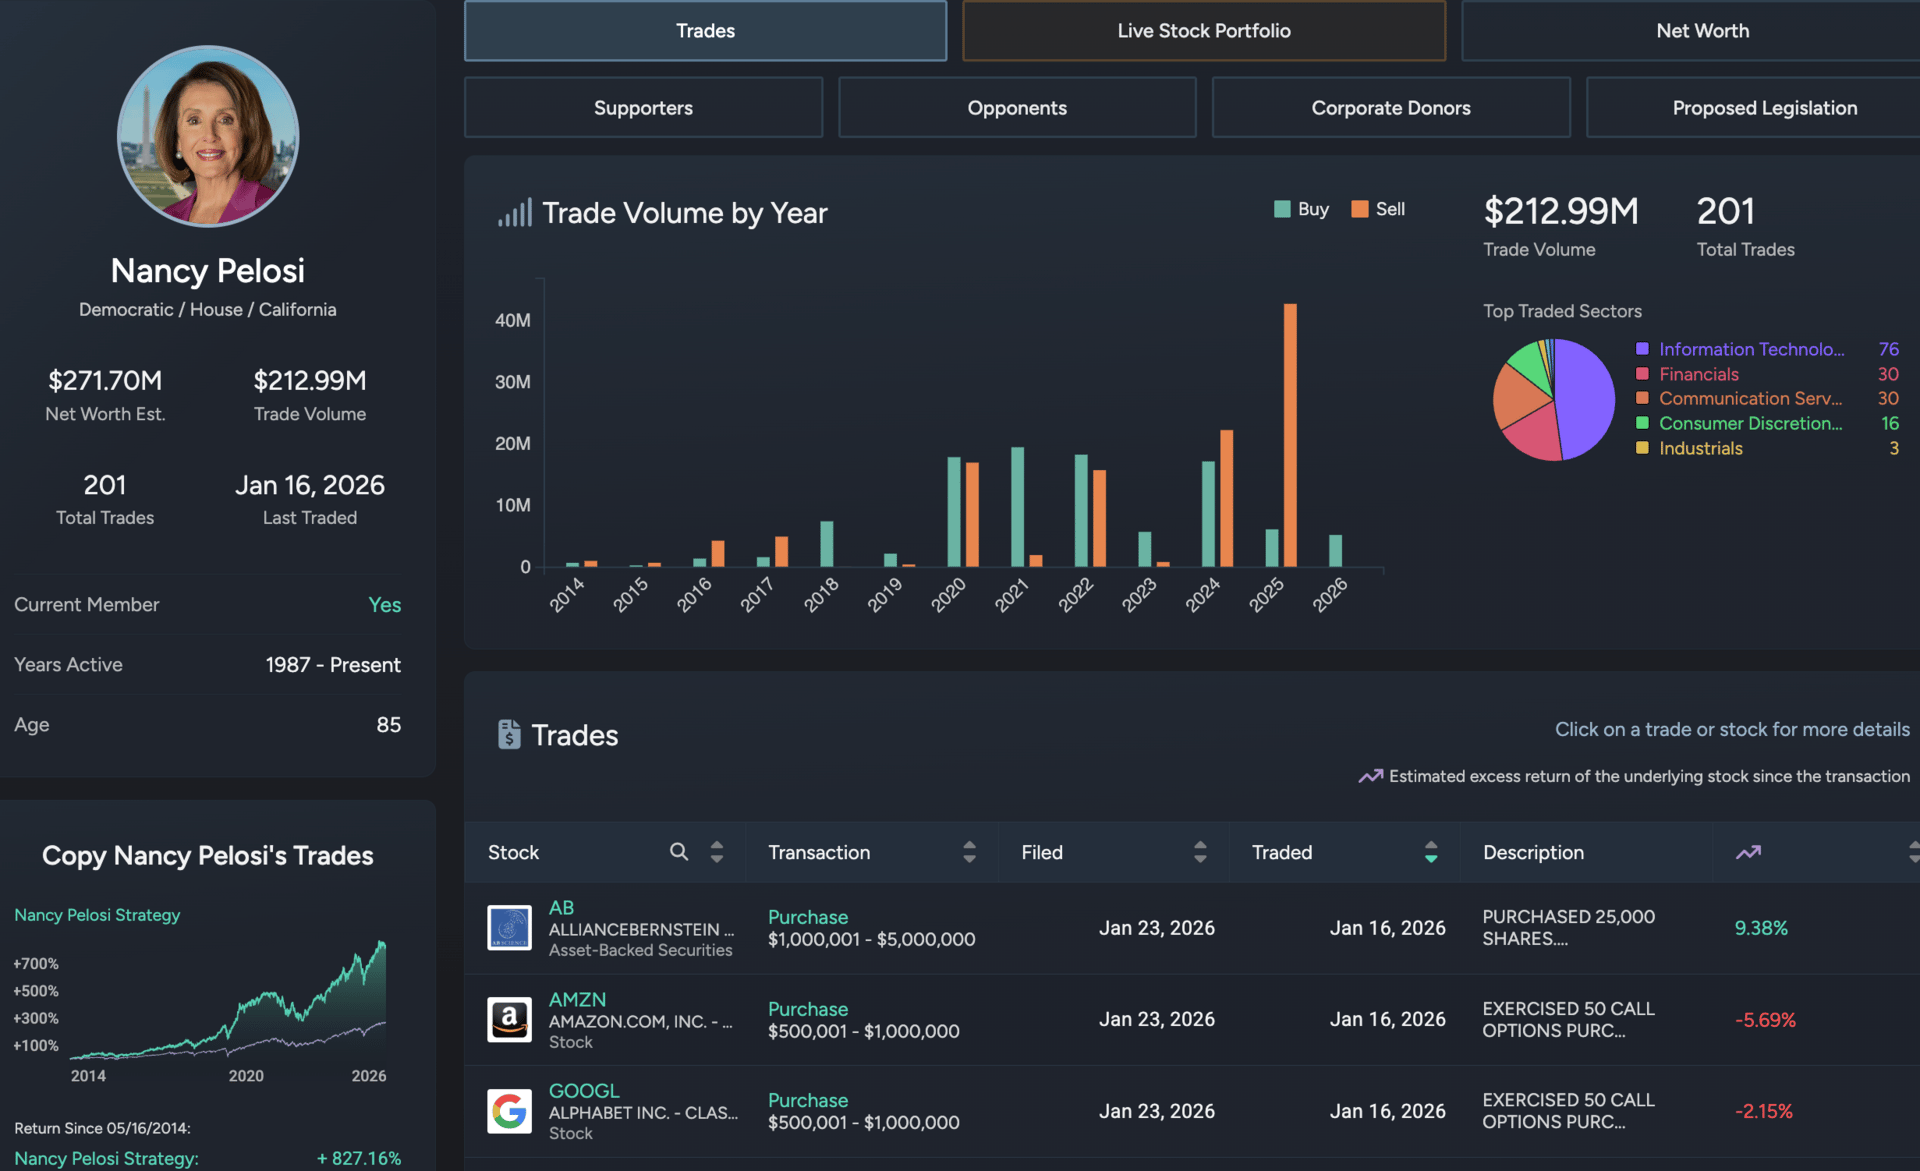Image resolution: width=1920 pixels, height=1171 pixels.
Task: Sort table by Traded date arrows
Action: click(1431, 852)
